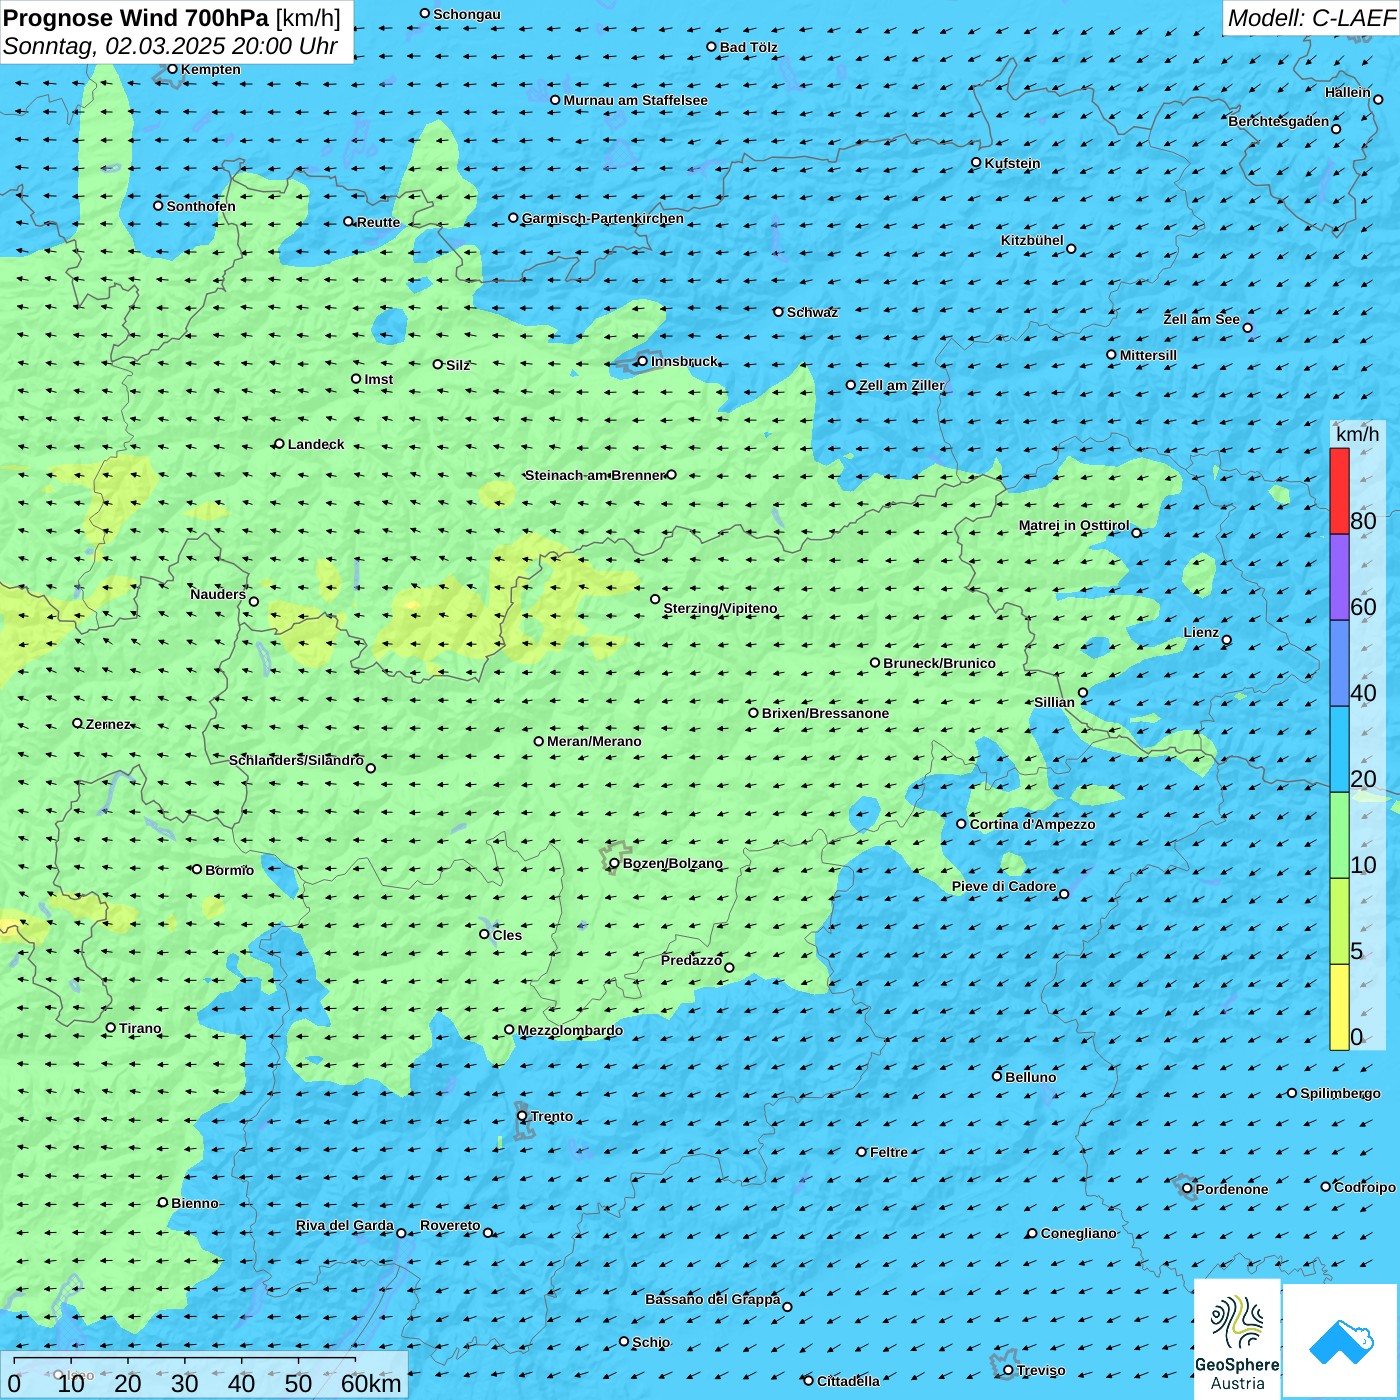Select the Cortina d'Ampezzo marker
This screenshot has height=1400, width=1400.
coord(961,824)
